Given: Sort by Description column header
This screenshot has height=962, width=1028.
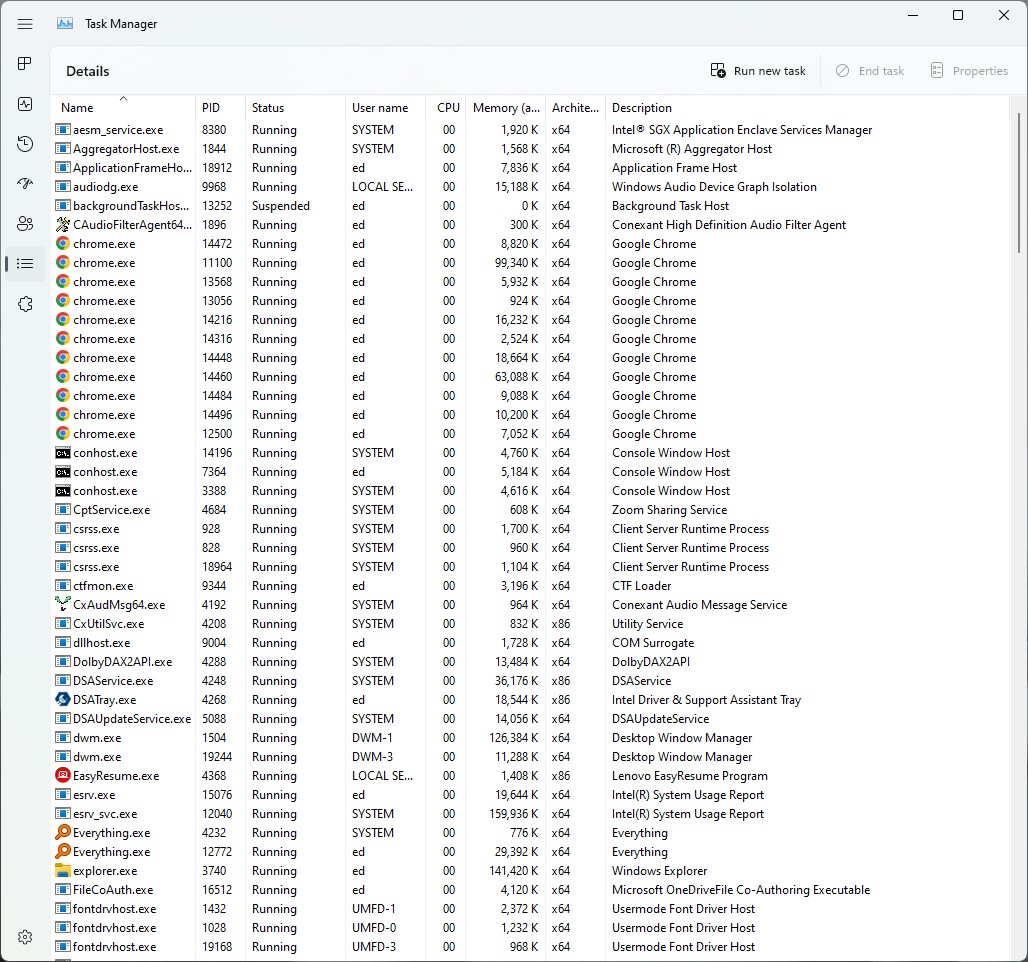Looking at the screenshot, I should tap(806, 108).
